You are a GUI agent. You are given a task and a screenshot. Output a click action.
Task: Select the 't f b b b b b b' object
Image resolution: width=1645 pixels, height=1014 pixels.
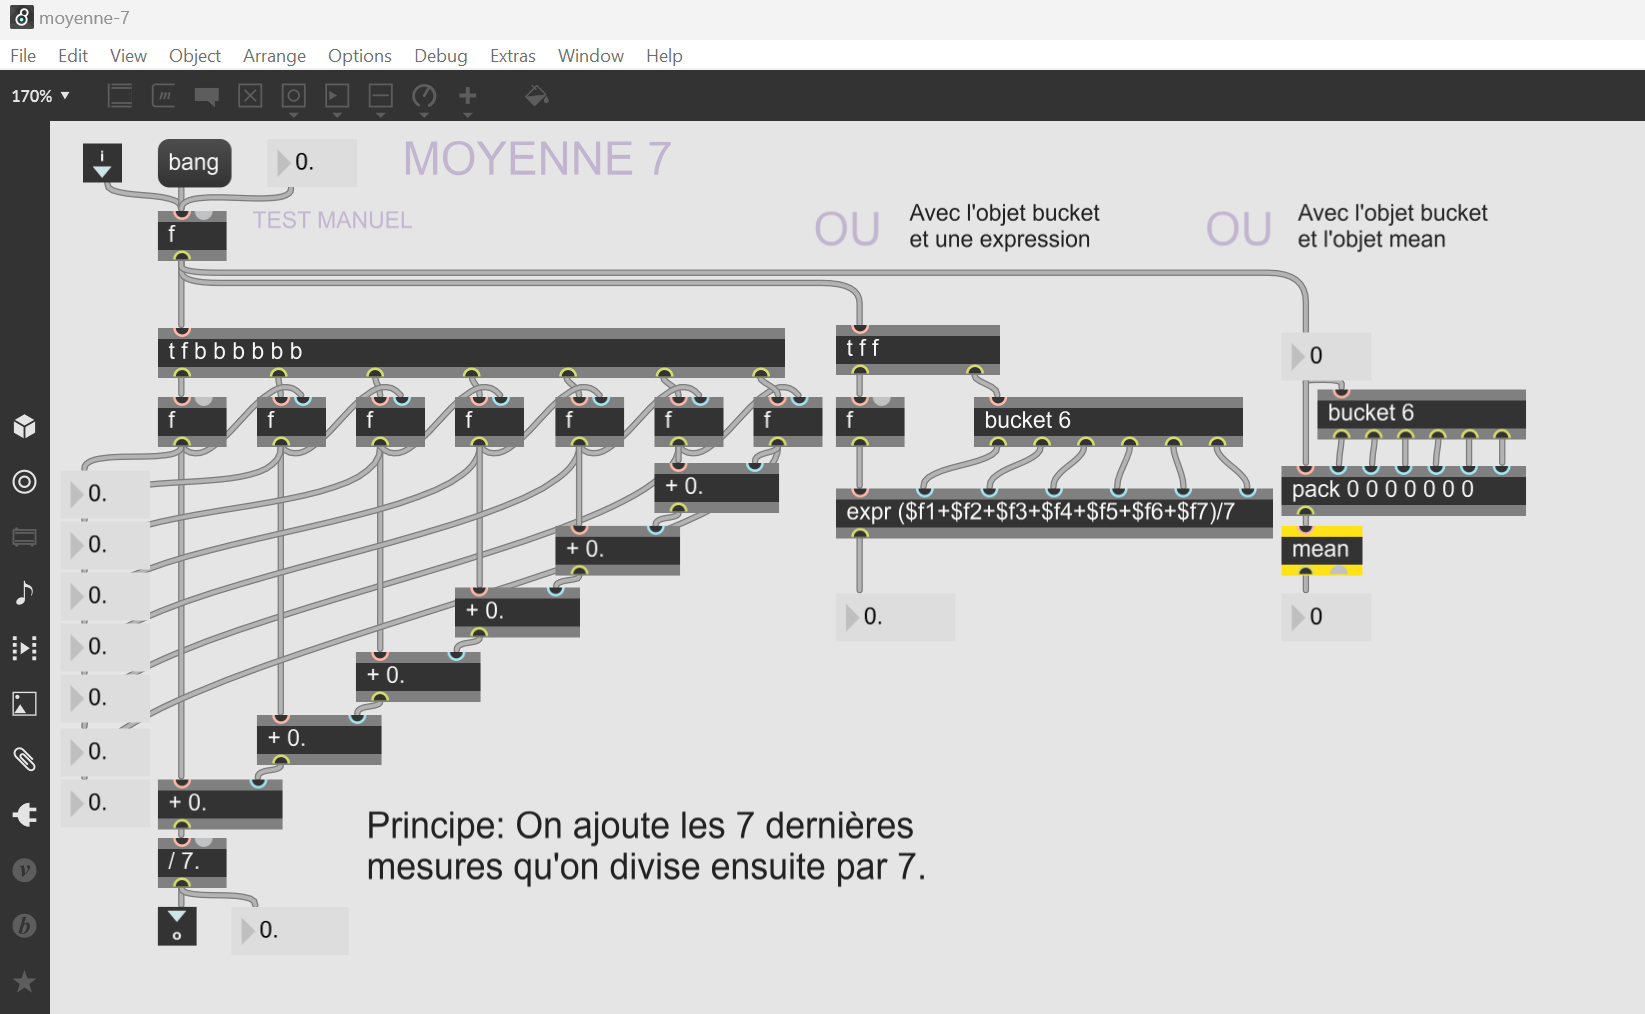[x=471, y=352]
